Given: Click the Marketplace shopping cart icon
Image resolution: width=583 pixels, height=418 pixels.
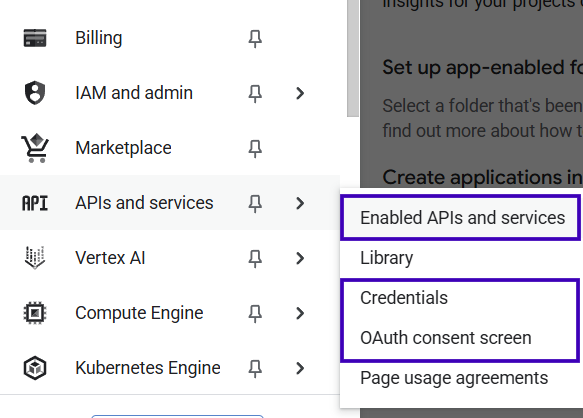Looking at the screenshot, I should (x=35, y=148).
